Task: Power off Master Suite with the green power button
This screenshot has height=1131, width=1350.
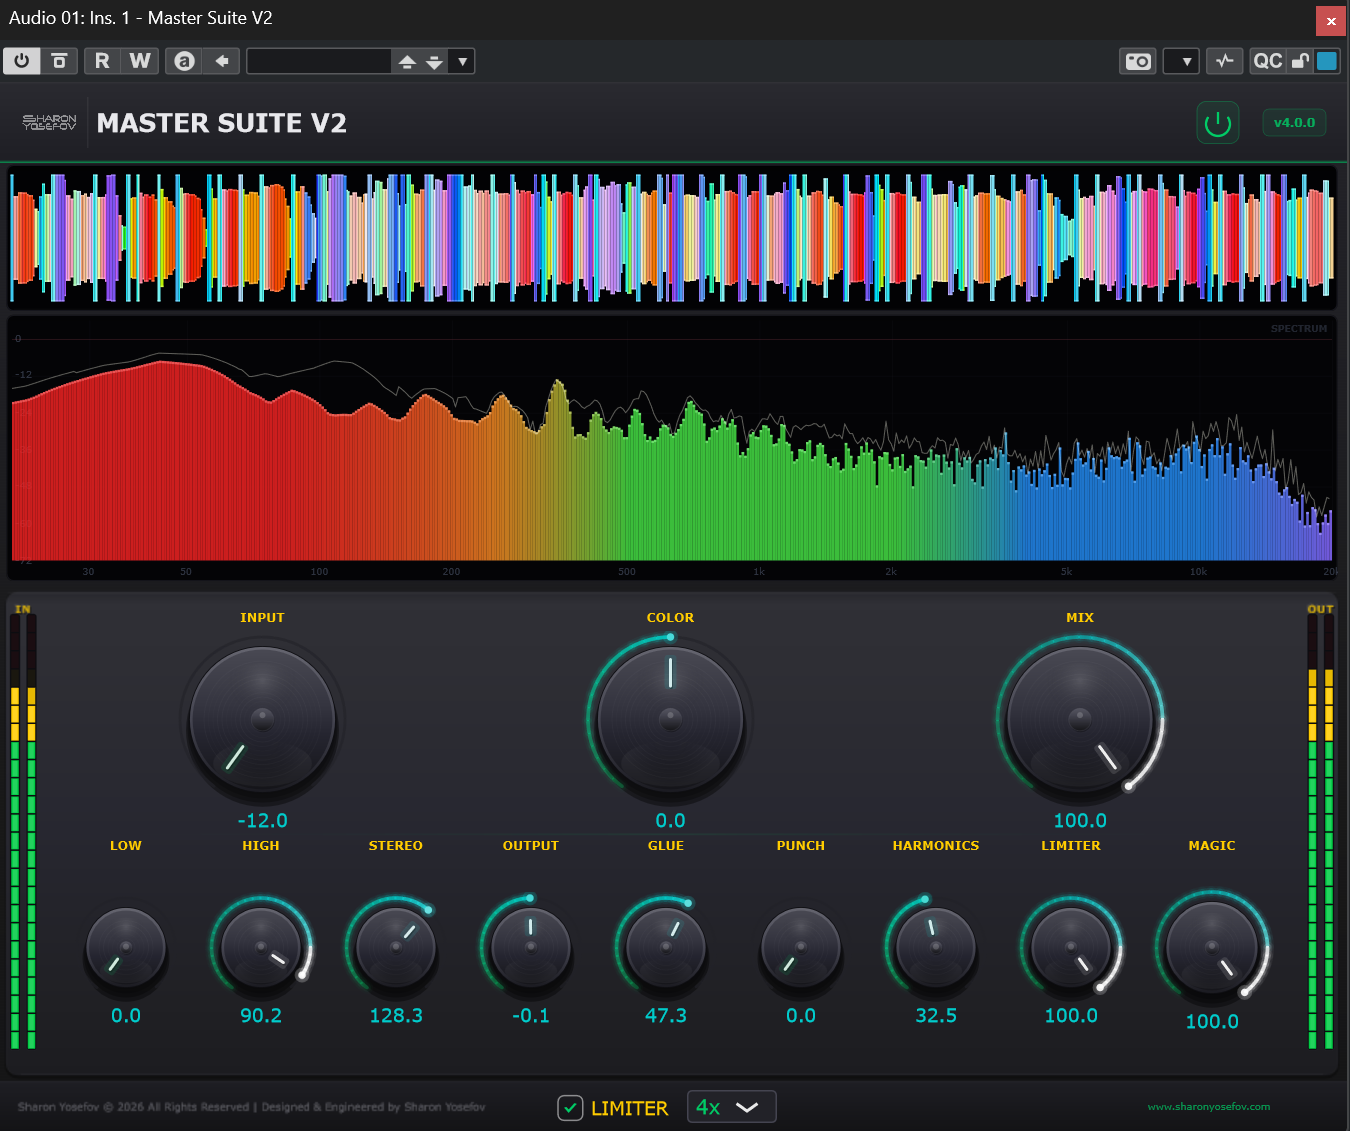Action: coord(1217,122)
